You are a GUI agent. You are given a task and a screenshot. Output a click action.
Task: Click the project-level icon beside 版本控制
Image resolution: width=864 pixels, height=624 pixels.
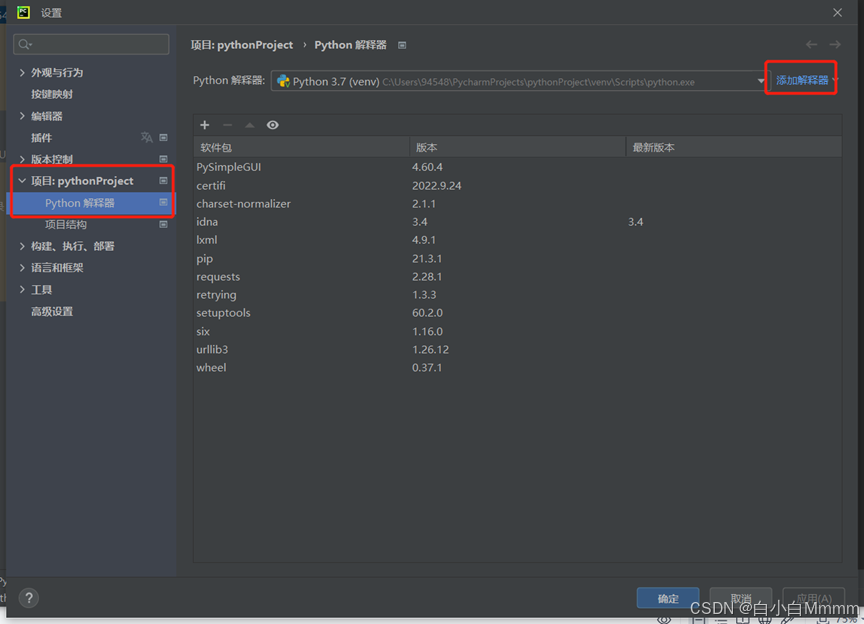tap(164, 159)
